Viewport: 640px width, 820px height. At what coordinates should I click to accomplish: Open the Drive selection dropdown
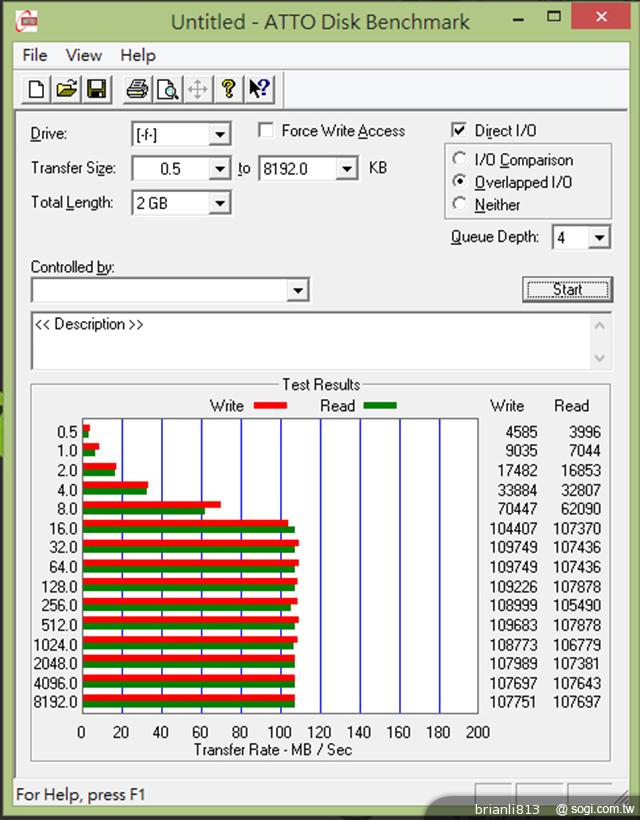click(219, 135)
